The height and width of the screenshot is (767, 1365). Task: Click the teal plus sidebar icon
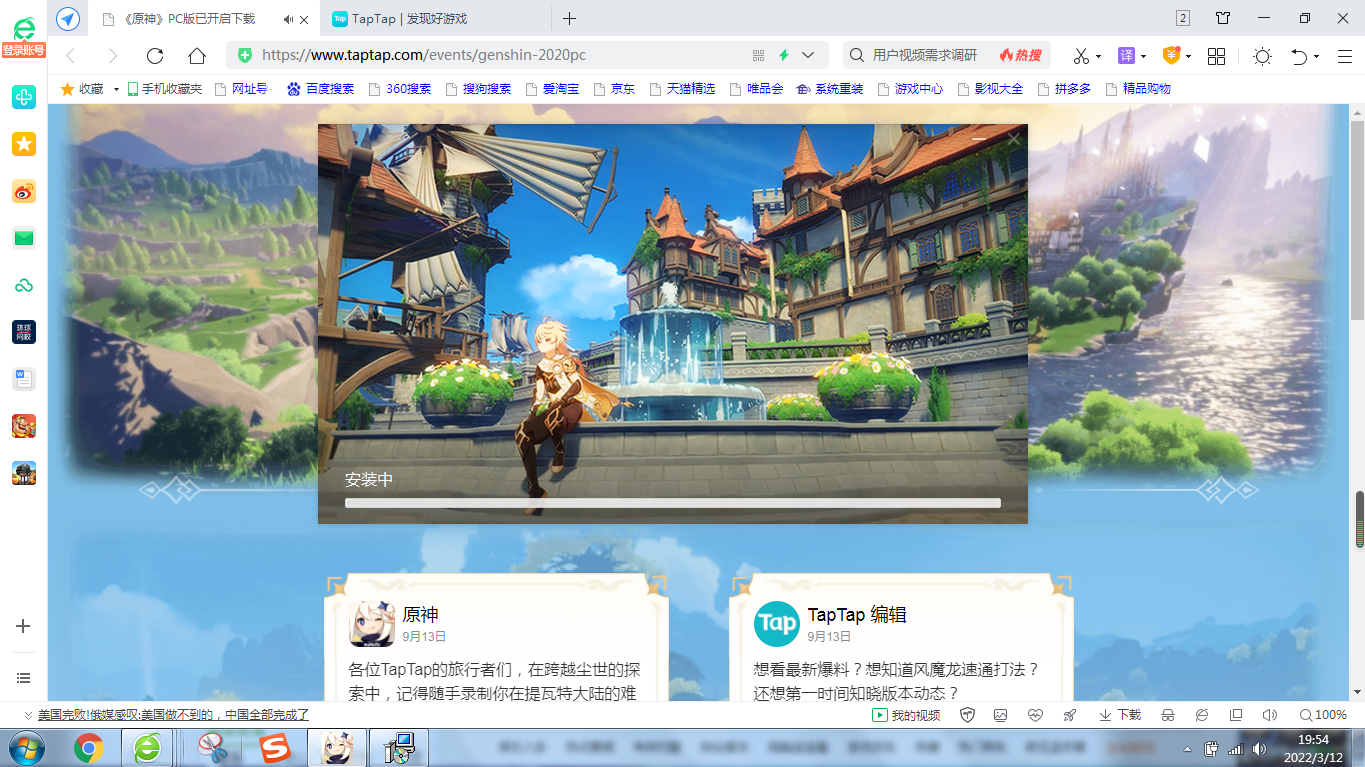(24, 97)
